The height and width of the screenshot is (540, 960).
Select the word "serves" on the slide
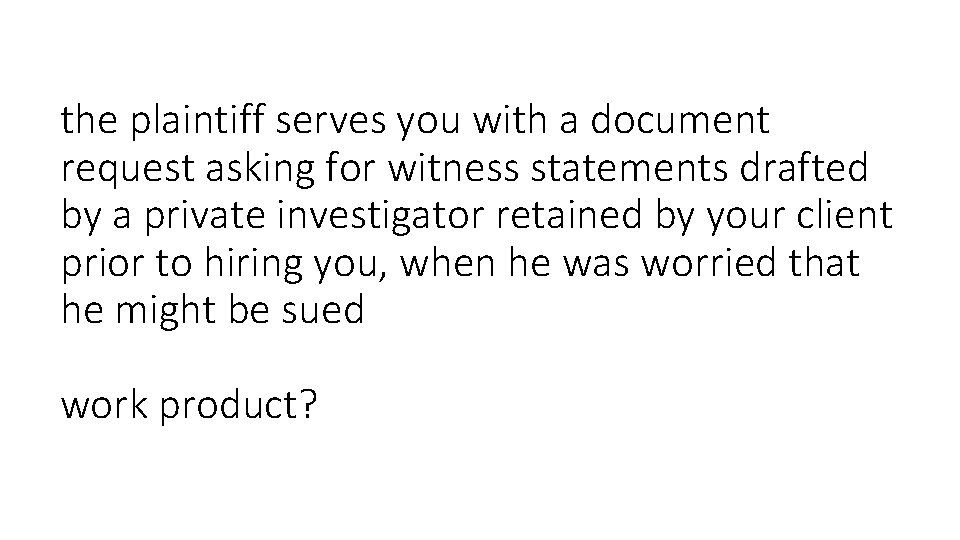tap(331, 122)
